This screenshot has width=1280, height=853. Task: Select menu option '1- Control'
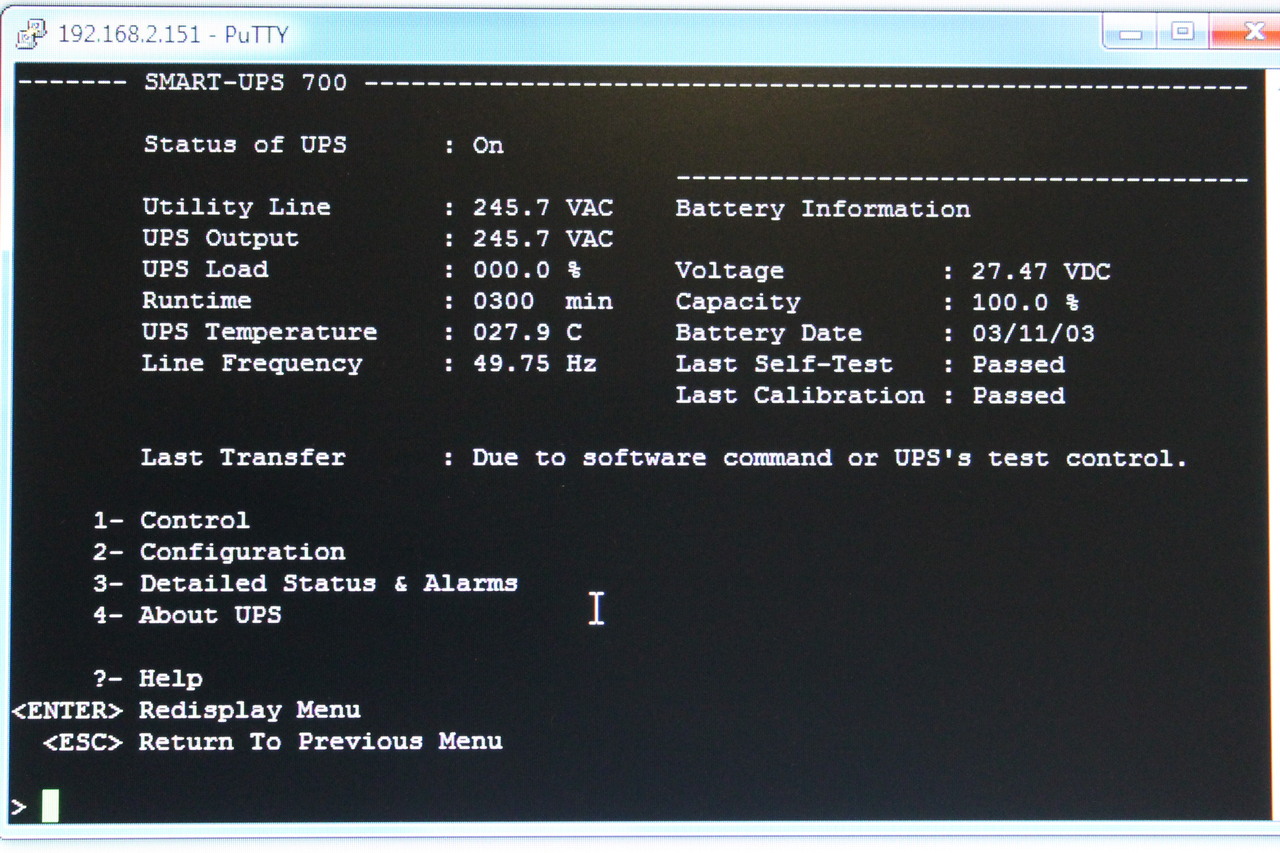[x=171, y=520]
